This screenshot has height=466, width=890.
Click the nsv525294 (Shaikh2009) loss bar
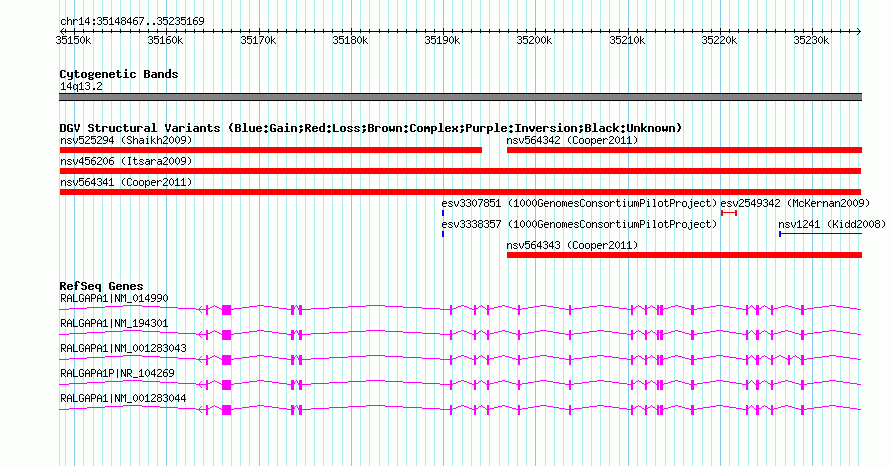point(271,150)
